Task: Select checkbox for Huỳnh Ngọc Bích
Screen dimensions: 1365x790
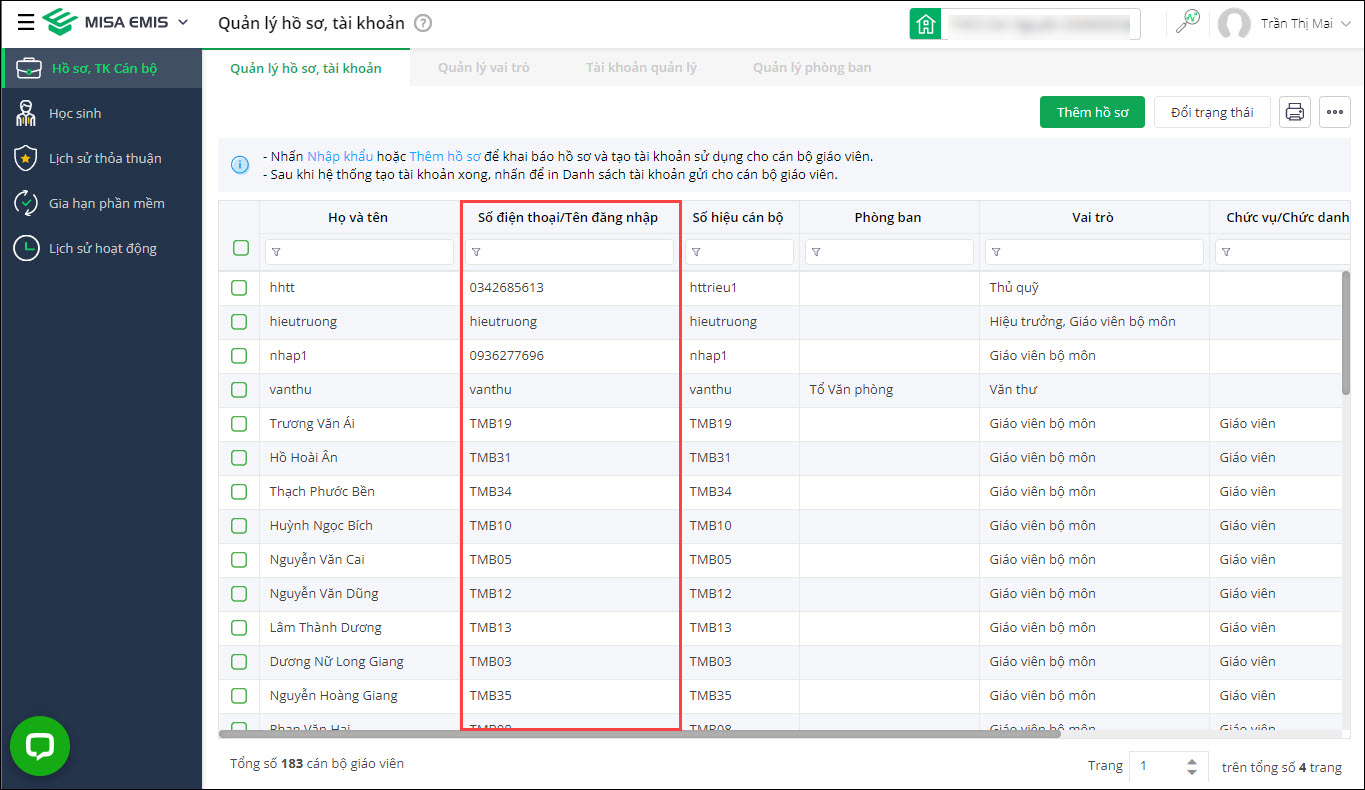Action: tap(239, 526)
